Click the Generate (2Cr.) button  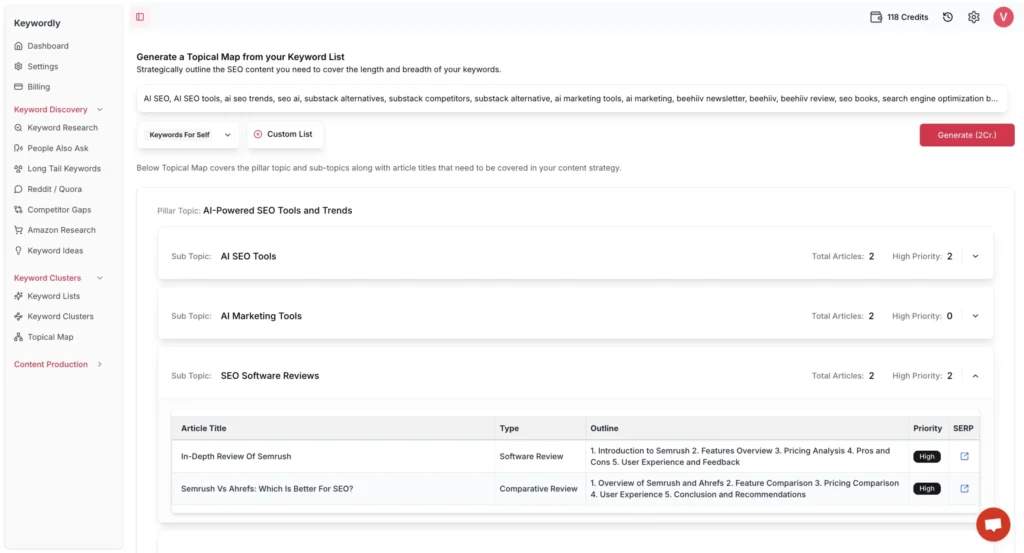click(x=966, y=135)
